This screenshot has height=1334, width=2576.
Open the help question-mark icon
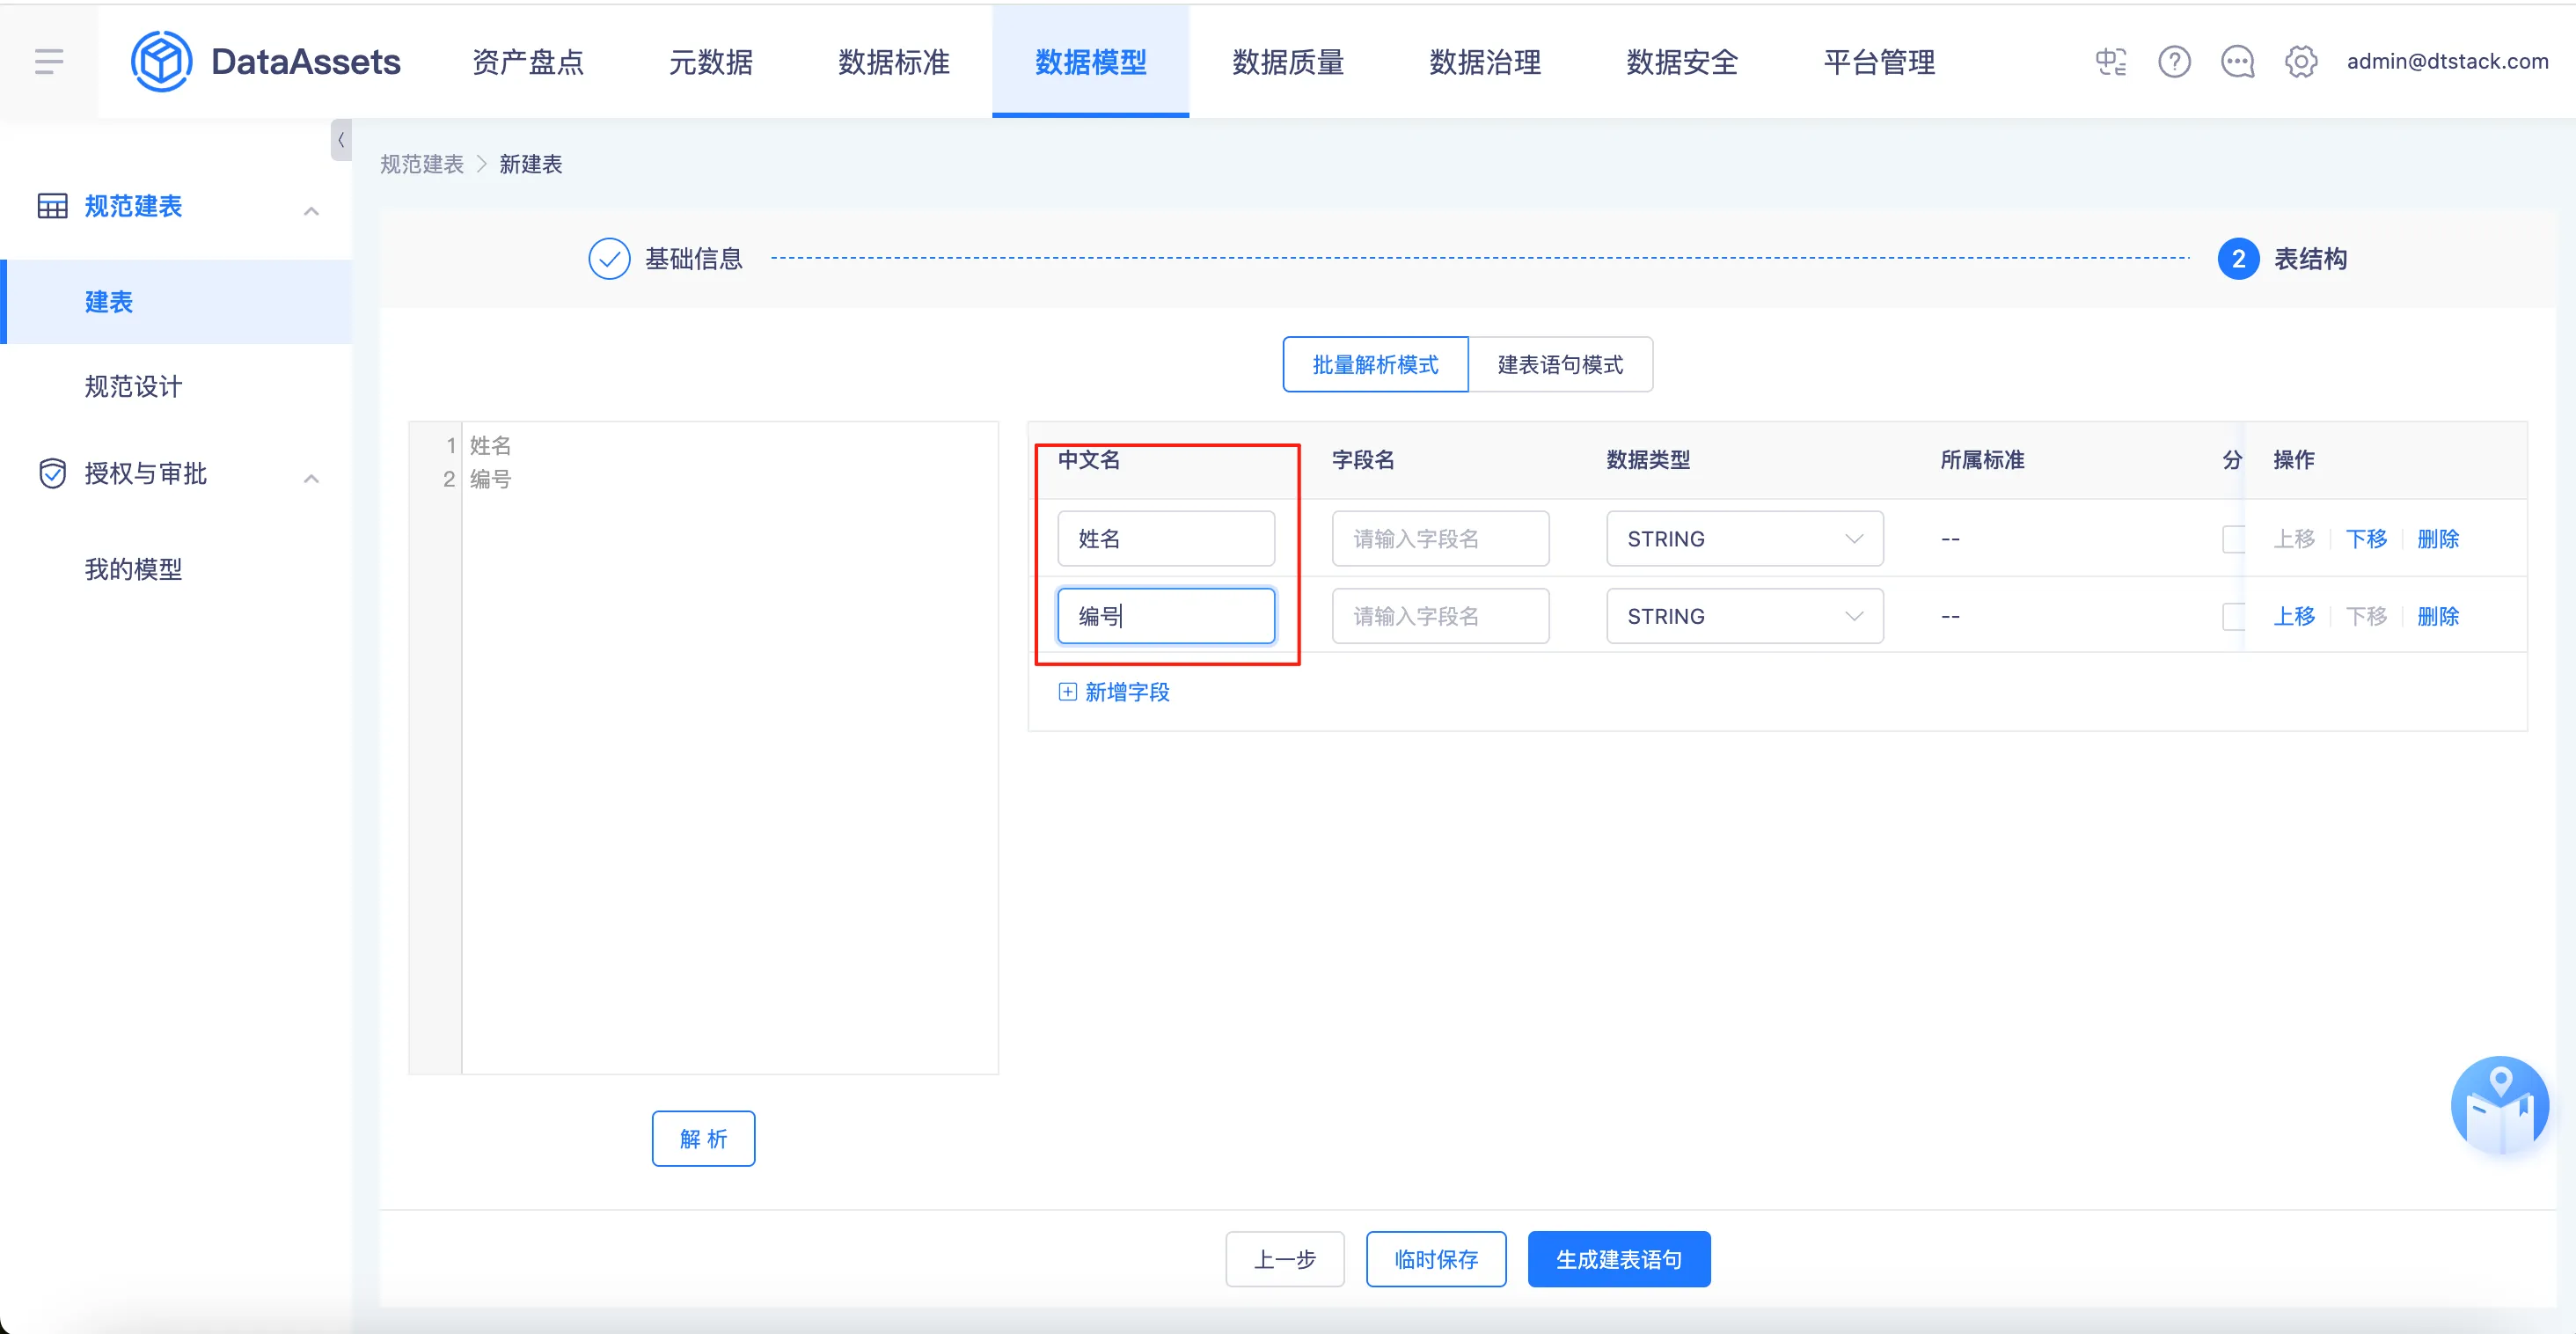pyautogui.click(x=2174, y=62)
